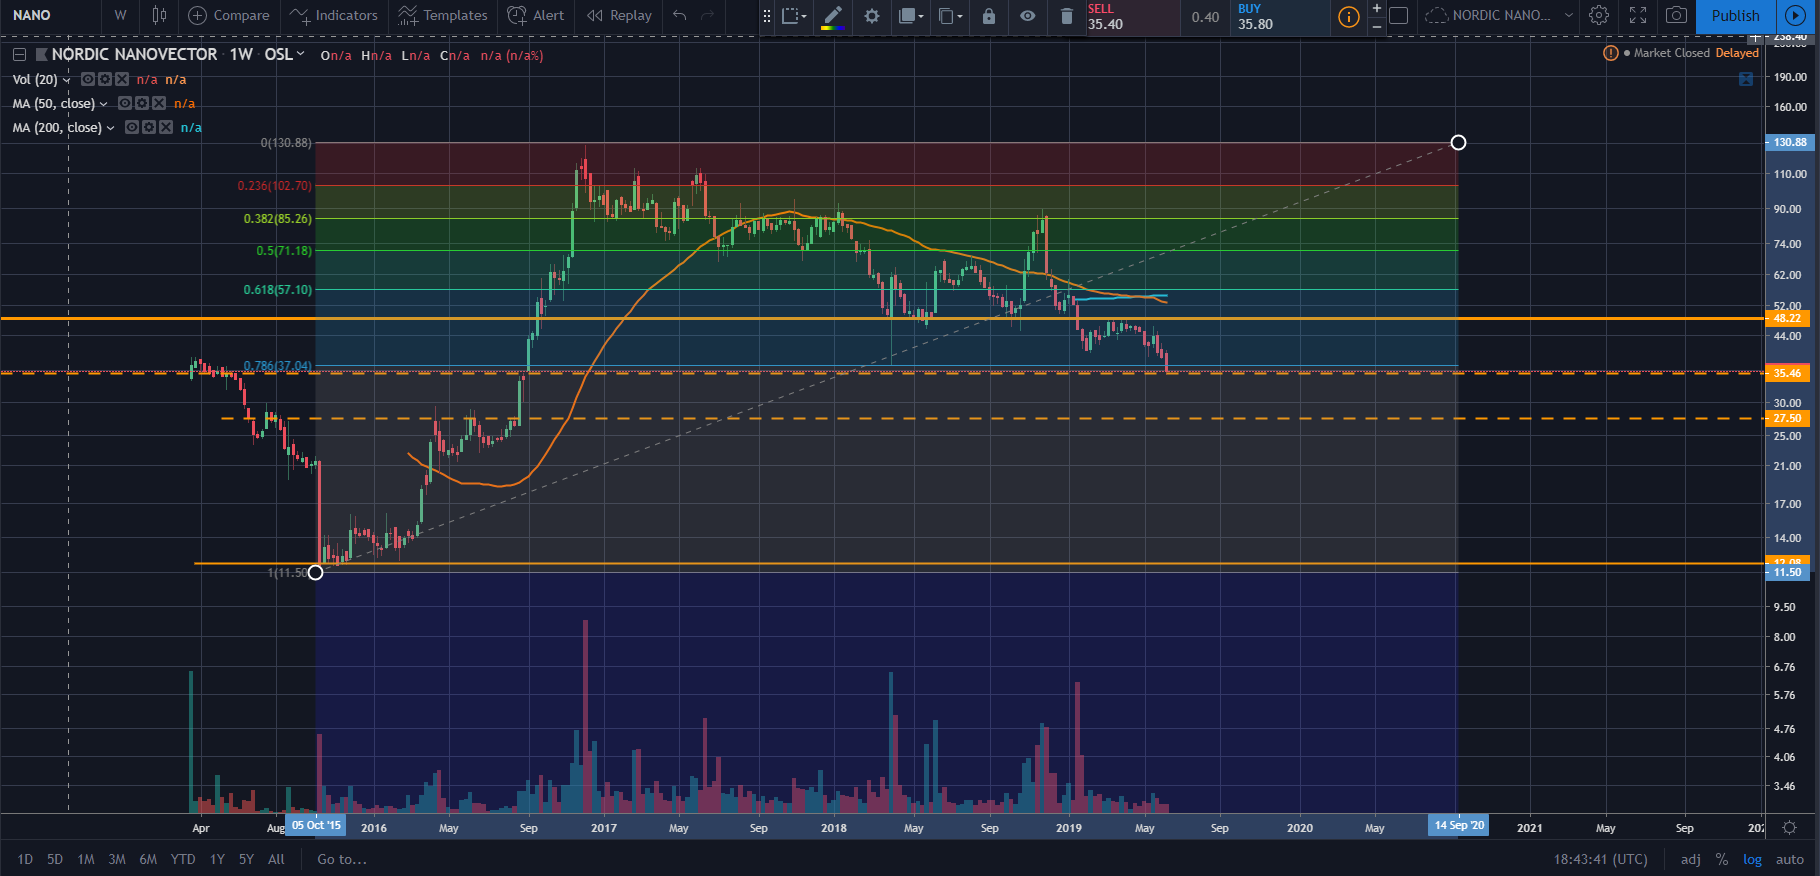The width and height of the screenshot is (1820, 876).
Task: Grab the floating drawing toolbar handle
Action: tap(767, 16)
